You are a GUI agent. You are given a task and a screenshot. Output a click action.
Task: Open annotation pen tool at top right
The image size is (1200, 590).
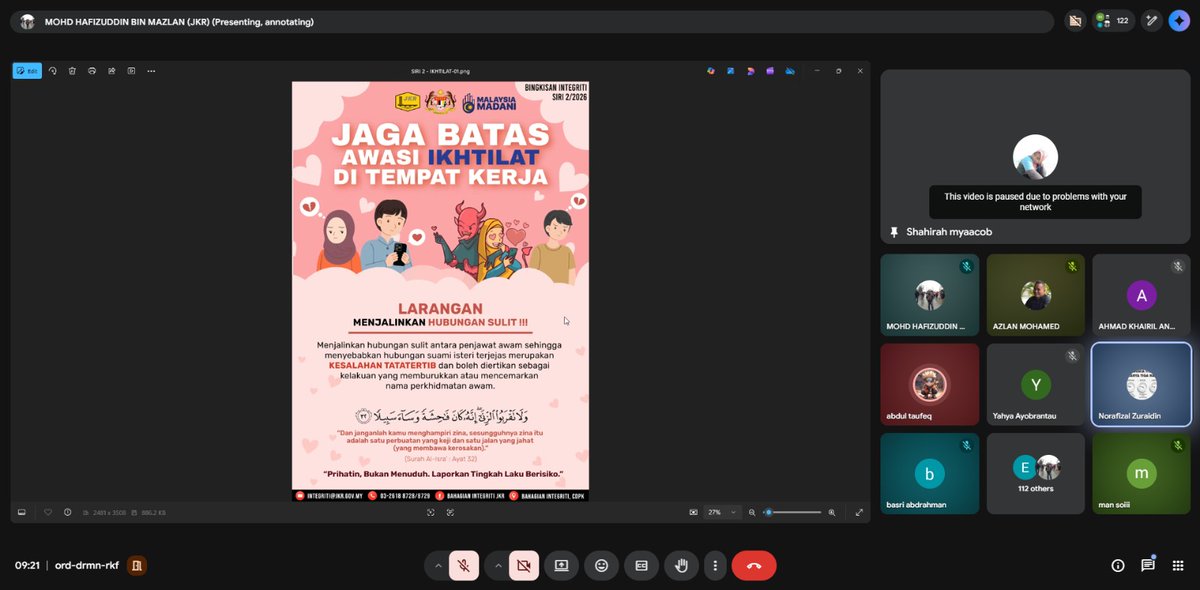[x=1152, y=20]
